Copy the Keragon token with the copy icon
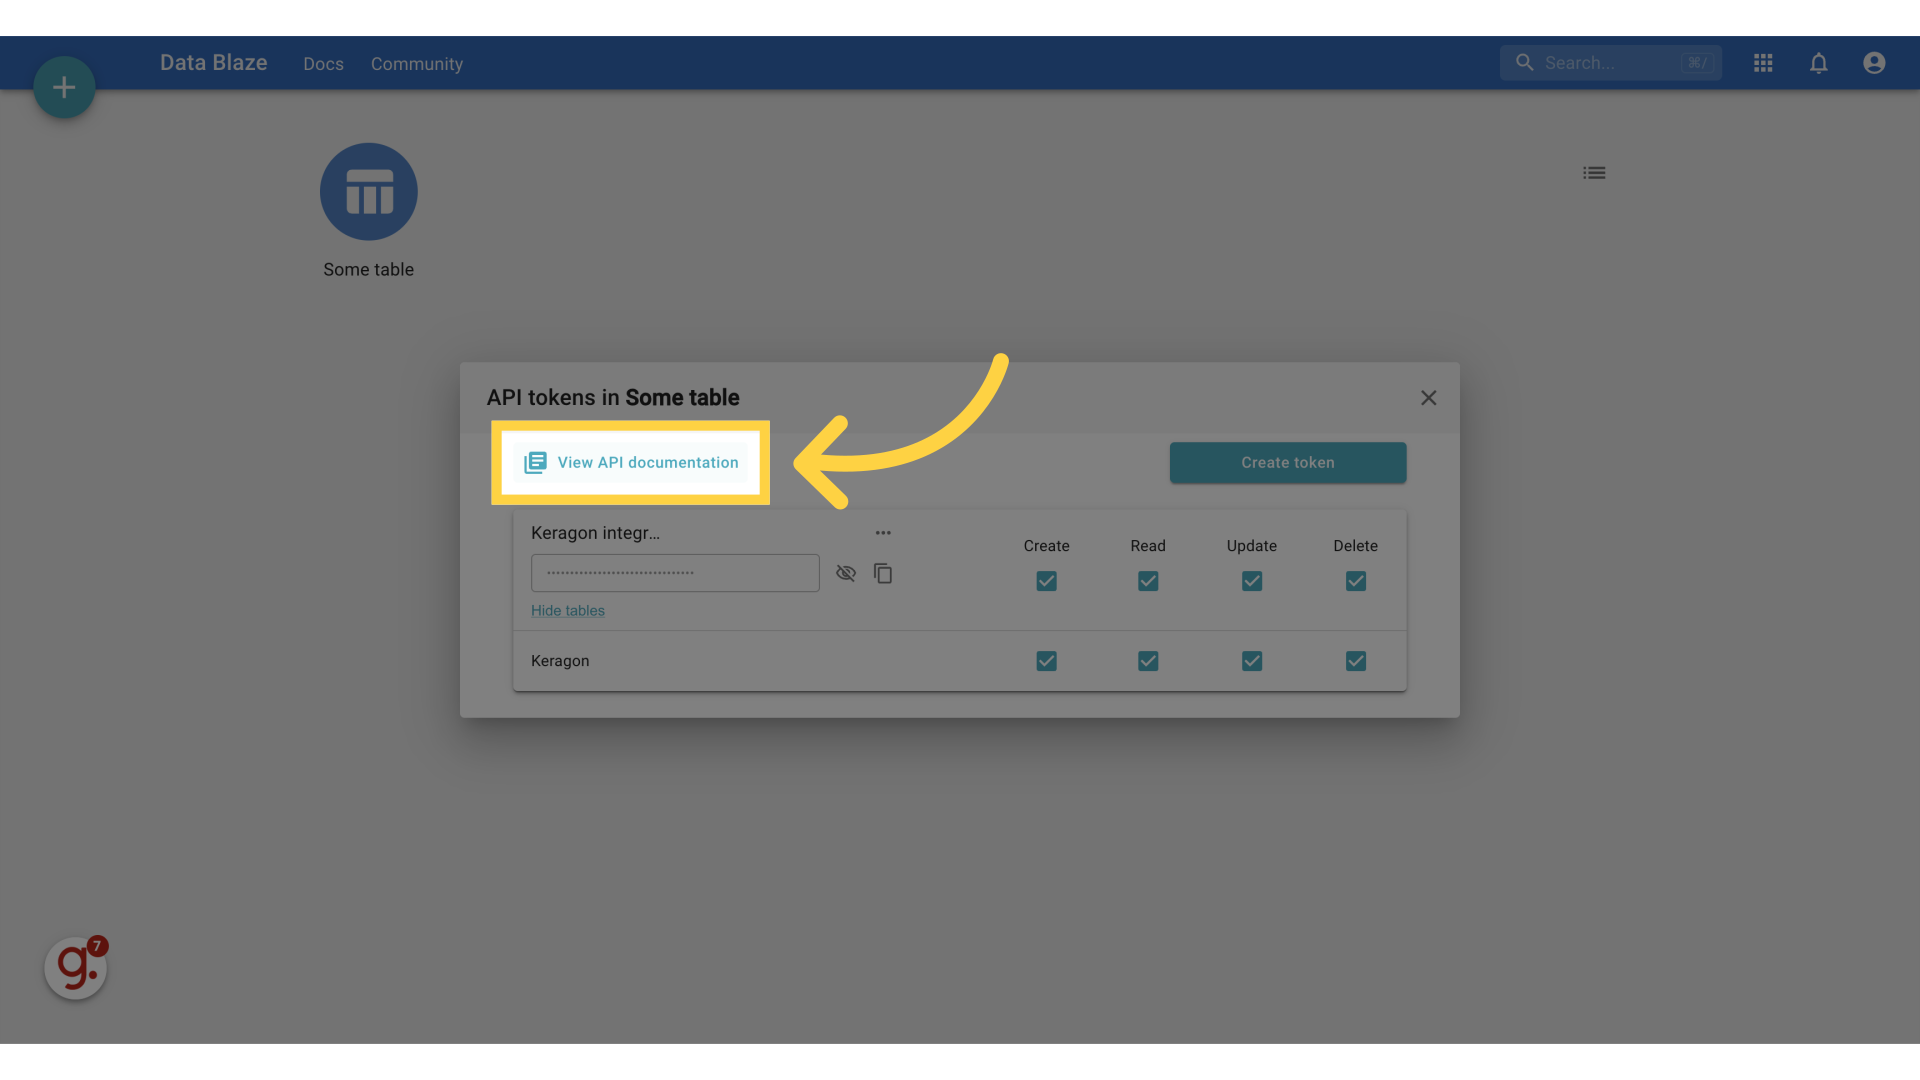 (883, 573)
